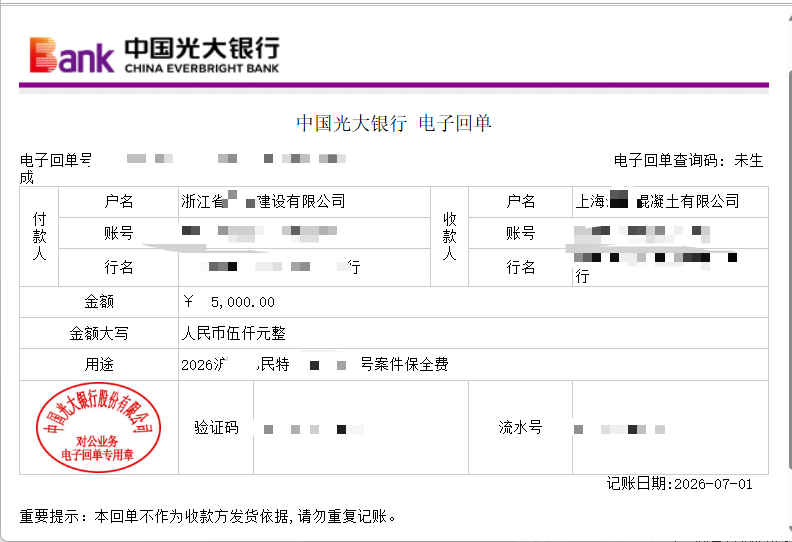This screenshot has height=542, width=792.
Task: Click the 金额 label cell
Action: click(99, 302)
